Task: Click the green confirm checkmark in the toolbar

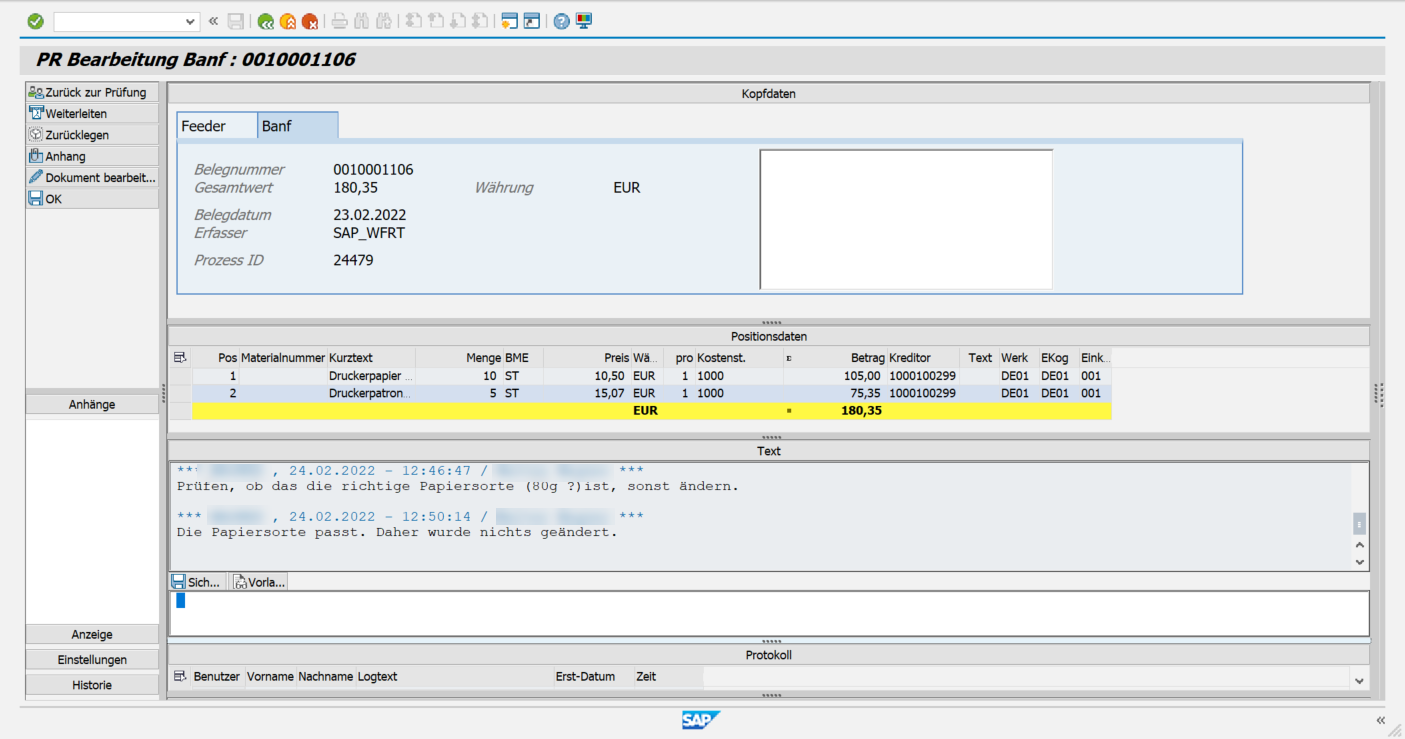Action: [35, 20]
